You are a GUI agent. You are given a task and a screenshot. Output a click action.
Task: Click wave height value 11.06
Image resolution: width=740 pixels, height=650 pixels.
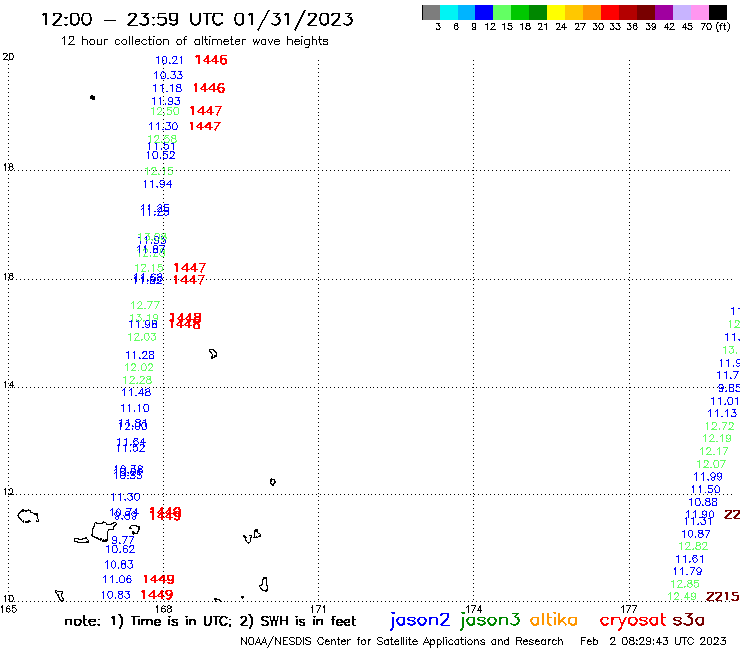[118, 580]
